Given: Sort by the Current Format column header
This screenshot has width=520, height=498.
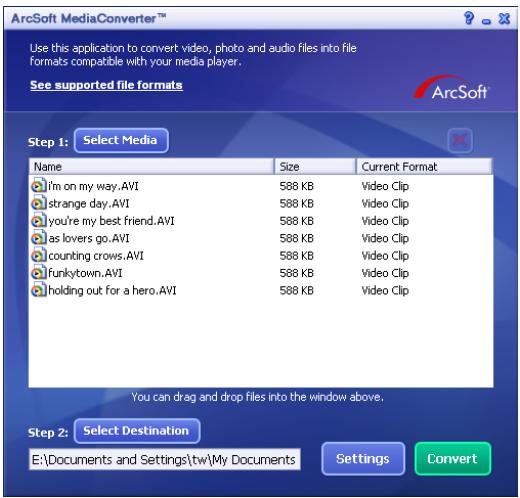Looking at the screenshot, I should pos(424,166).
